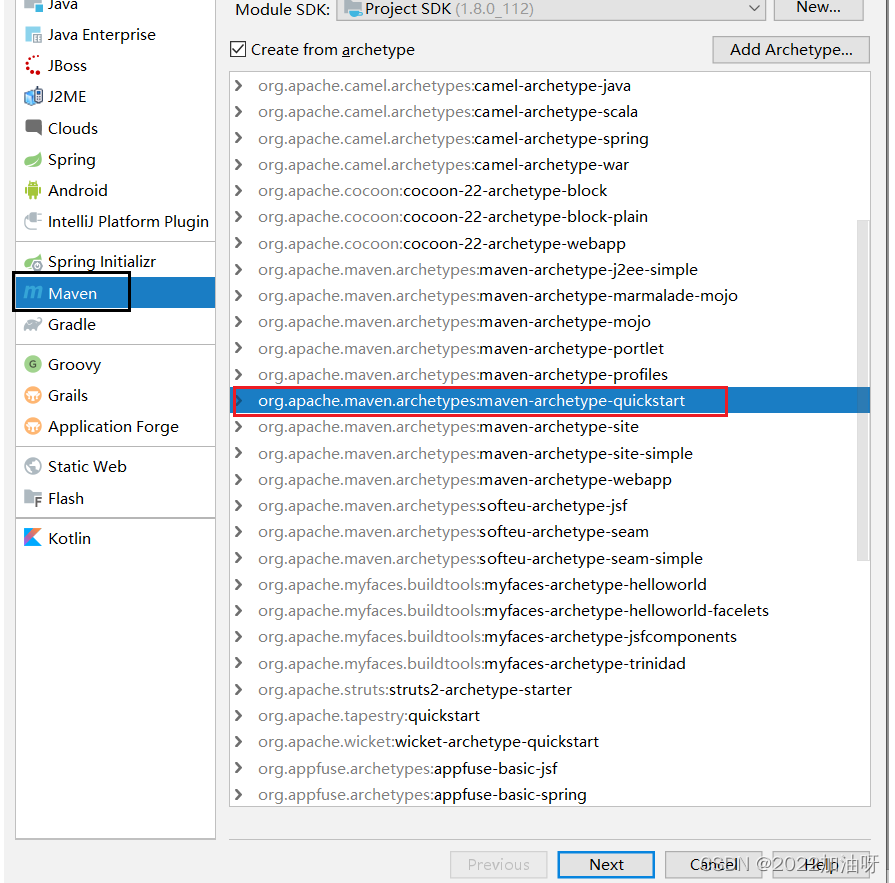Select Spring Initializr project type
Viewport: 895px width, 883px height.
click(x=115, y=262)
